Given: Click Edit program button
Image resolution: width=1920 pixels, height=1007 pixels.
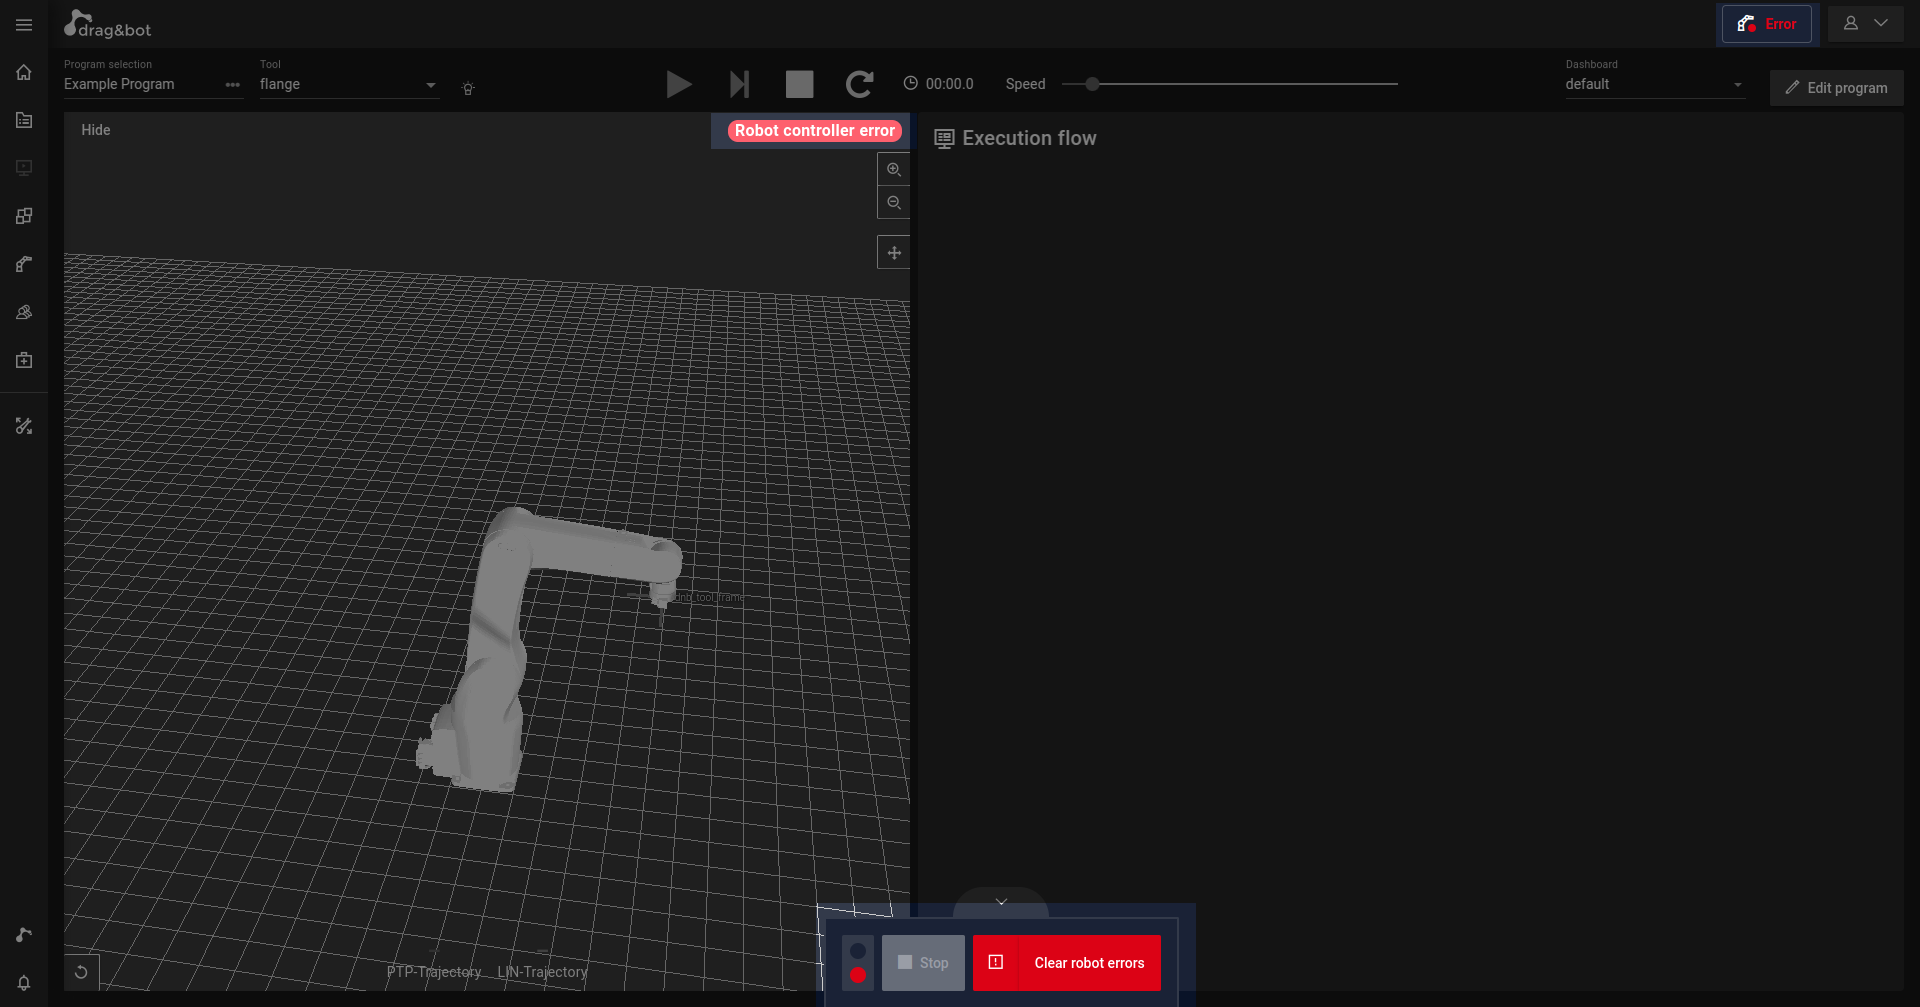Looking at the screenshot, I should click(1837, 88).
